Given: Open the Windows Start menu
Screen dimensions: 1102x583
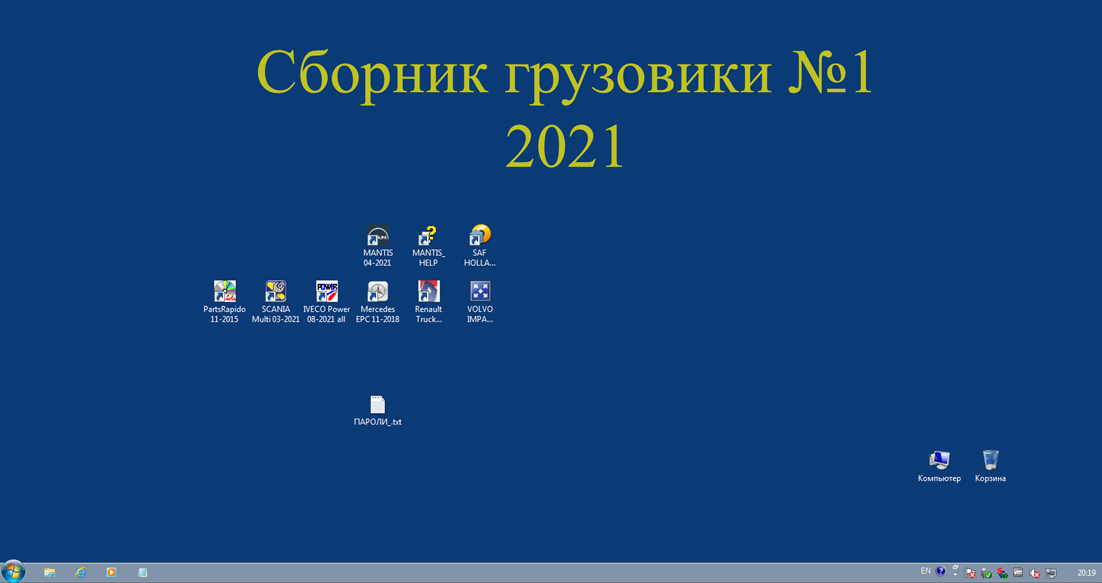Looking at the screenshot, I should point(13,572).
